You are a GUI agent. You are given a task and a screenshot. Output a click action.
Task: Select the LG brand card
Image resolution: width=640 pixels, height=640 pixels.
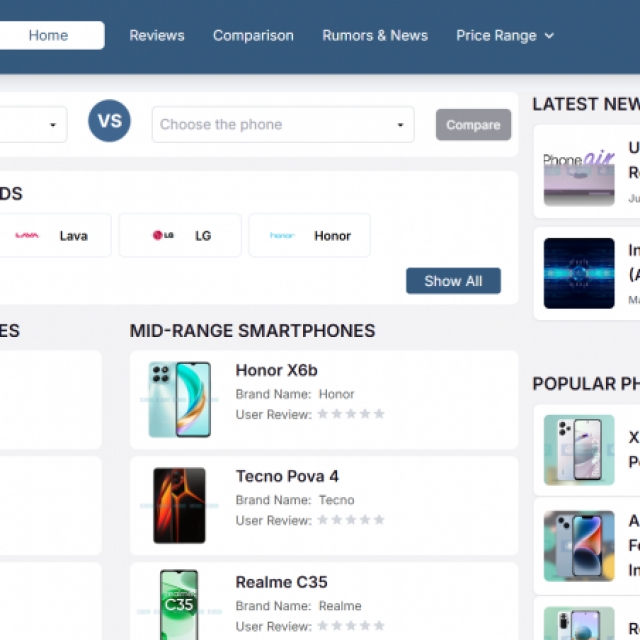point(180,236)
